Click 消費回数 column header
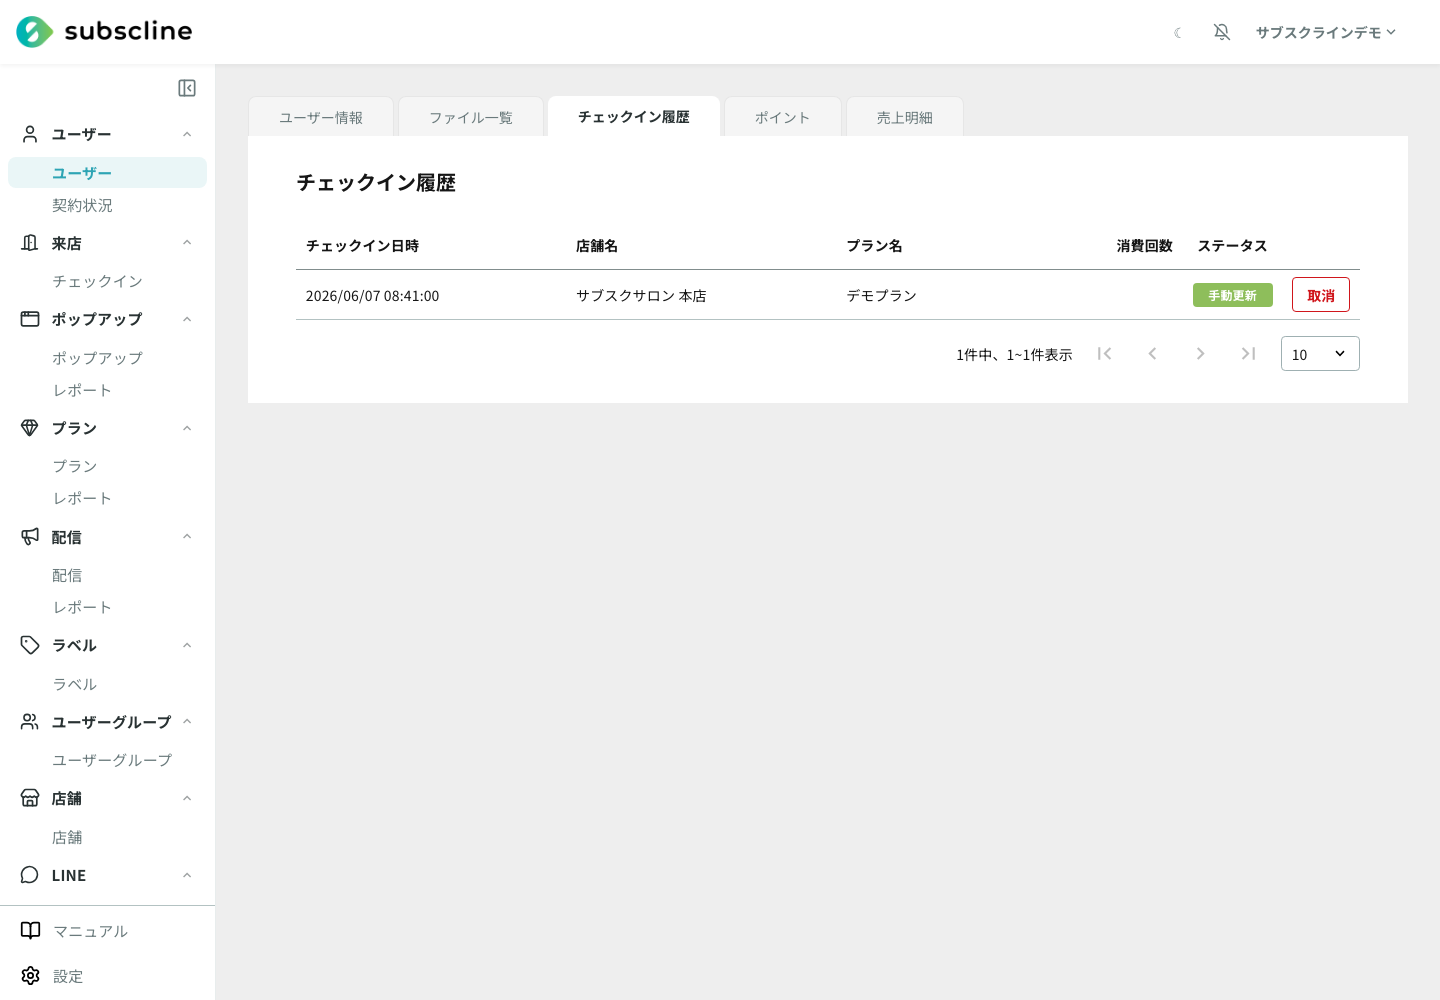 (x=1145, y=246)
